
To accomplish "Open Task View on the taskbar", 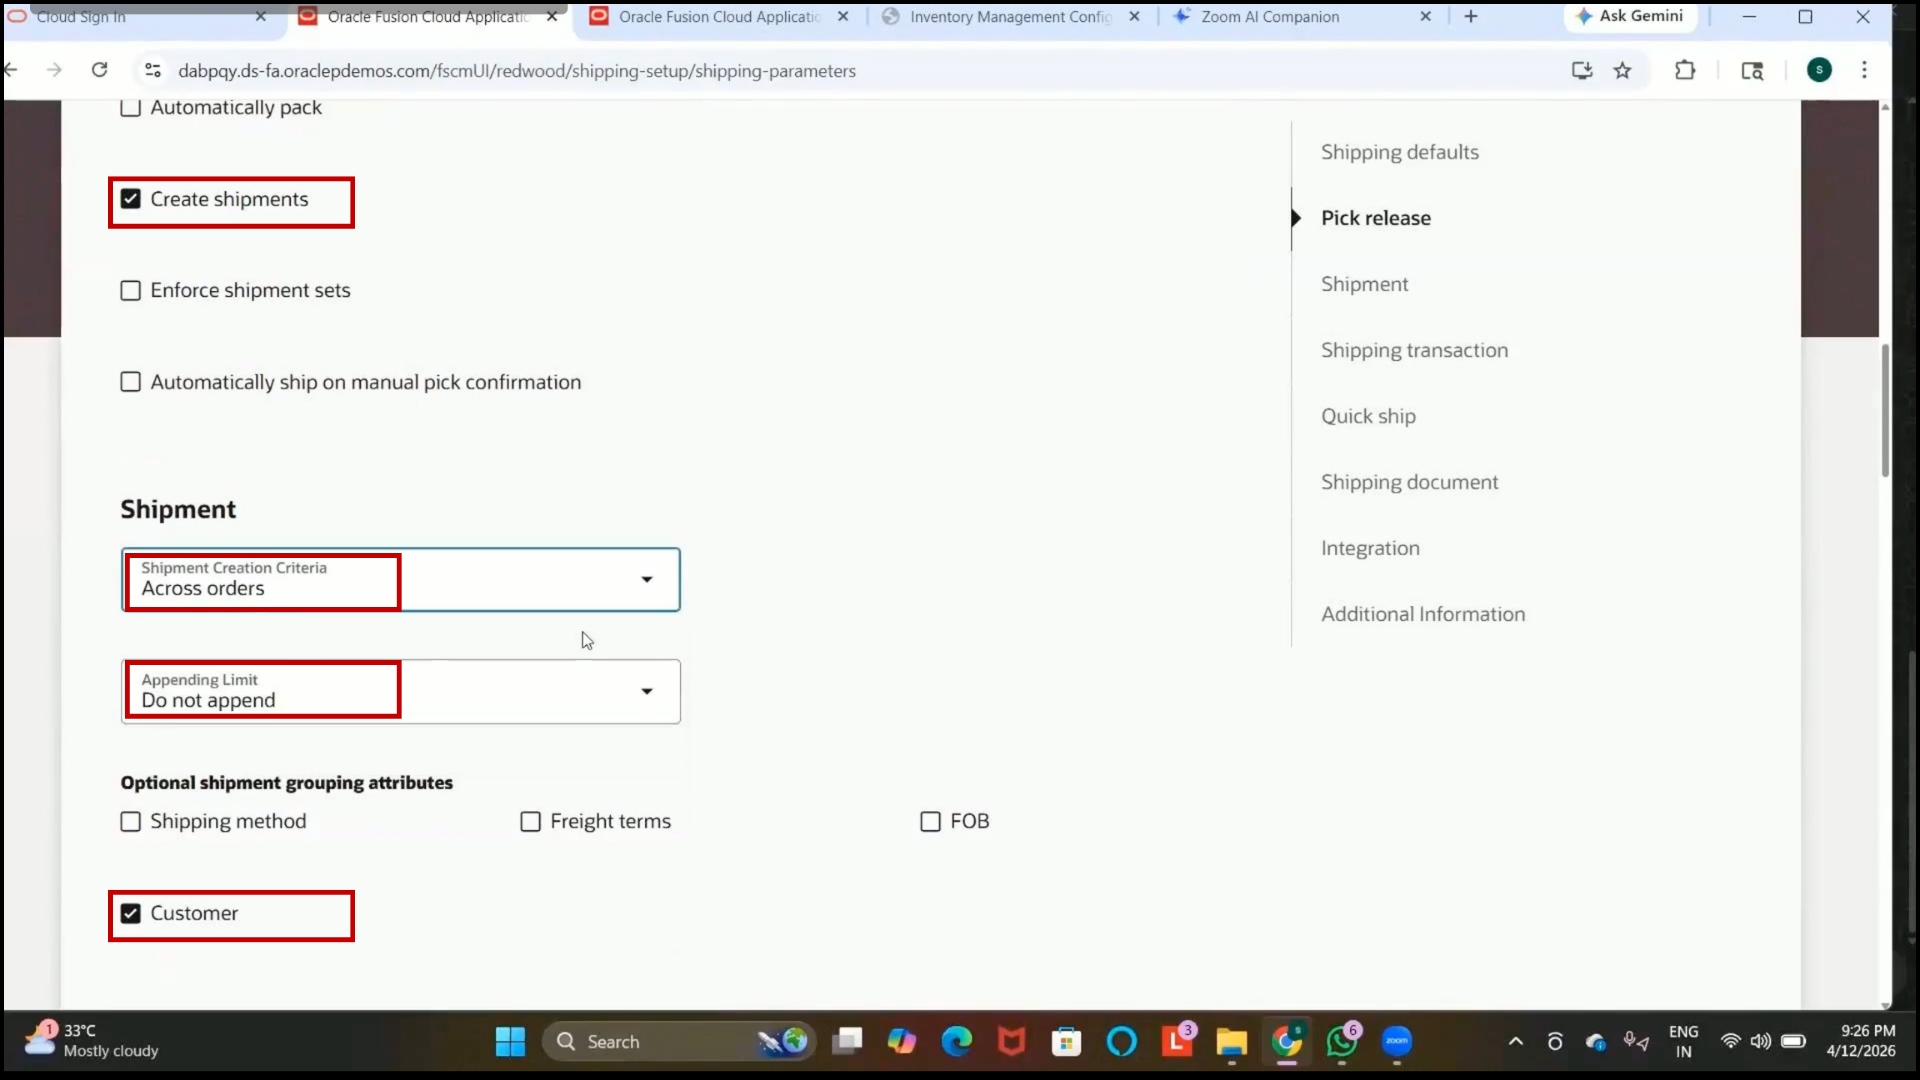I will pyautogui.click(x=847, y=1042).
